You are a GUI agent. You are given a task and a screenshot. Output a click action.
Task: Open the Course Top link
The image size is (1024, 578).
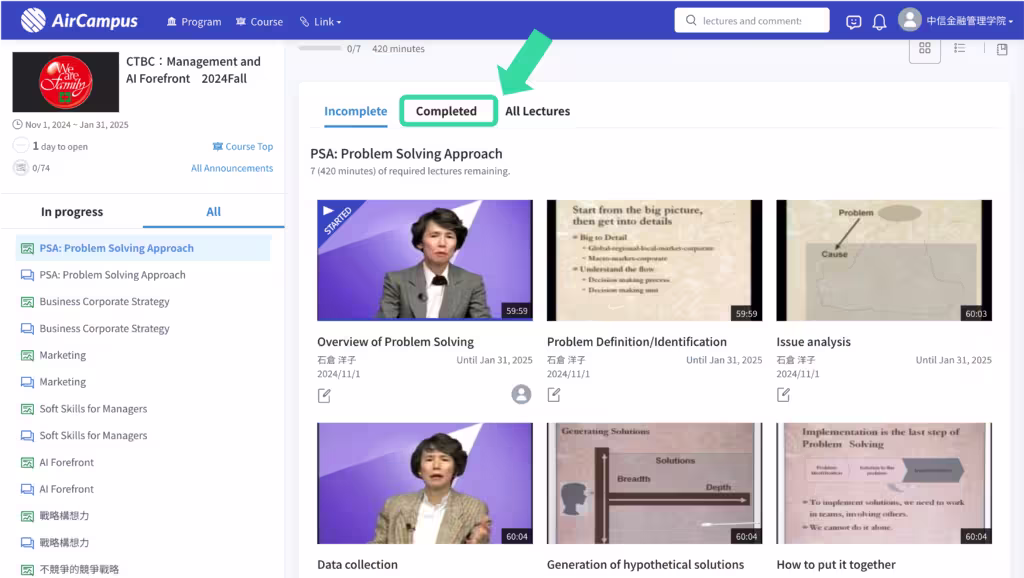coord(243,146)
